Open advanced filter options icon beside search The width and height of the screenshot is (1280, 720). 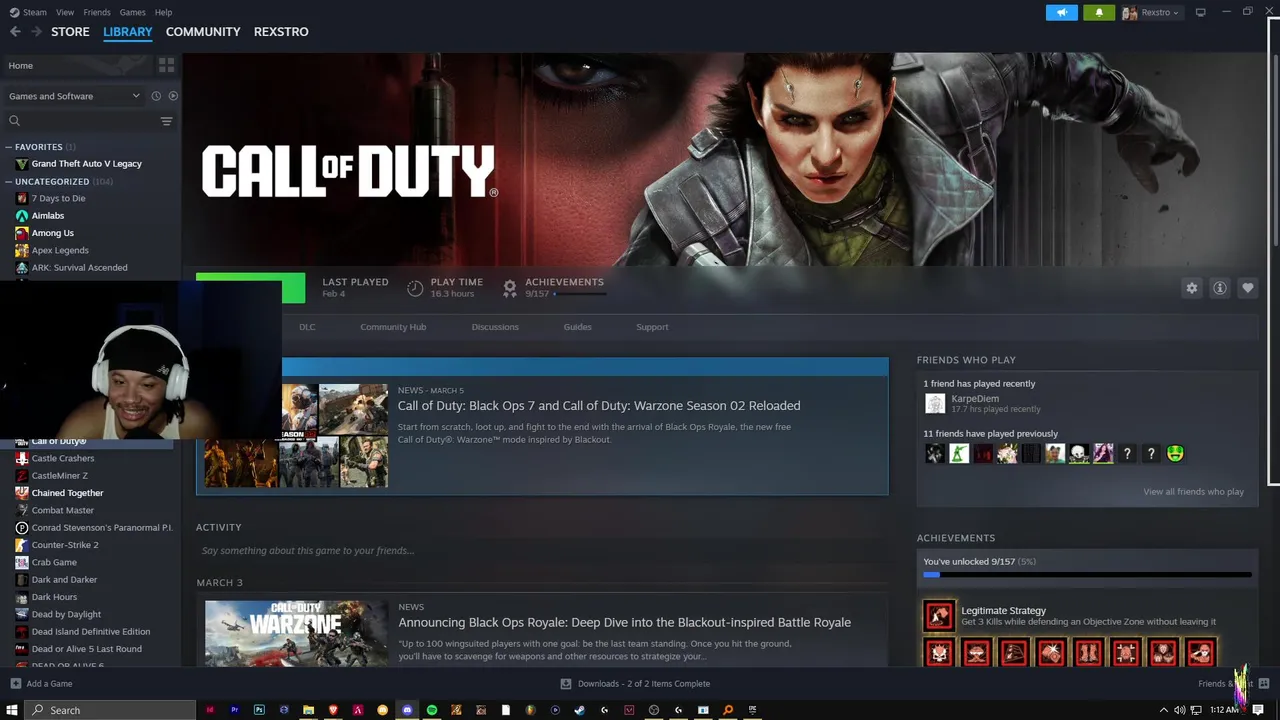[166, 121]
